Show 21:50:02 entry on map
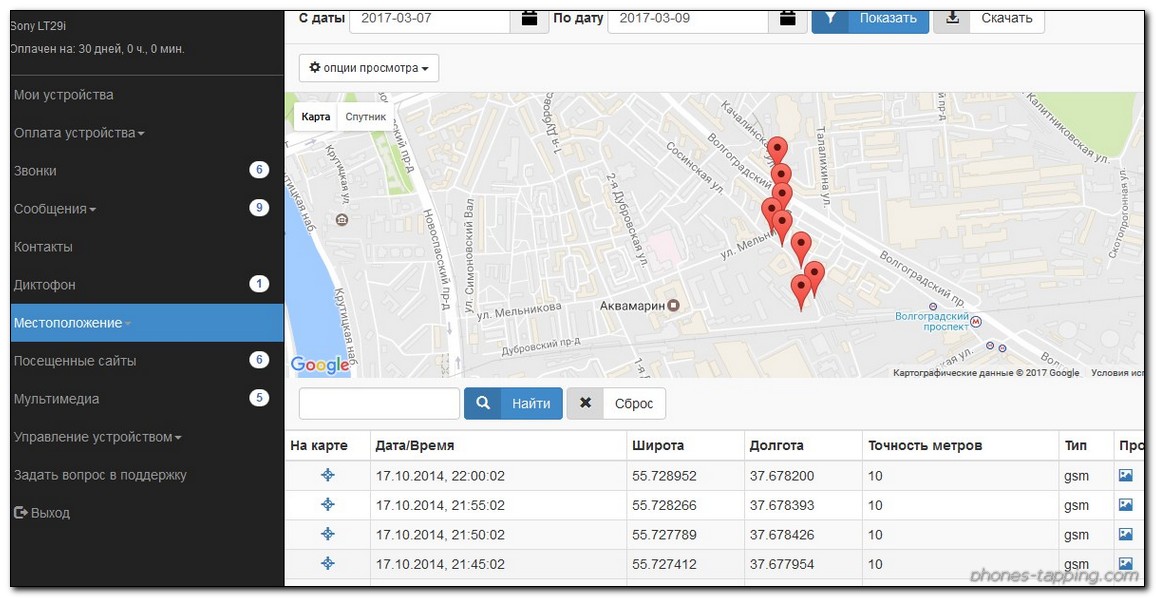 [328, 535]
